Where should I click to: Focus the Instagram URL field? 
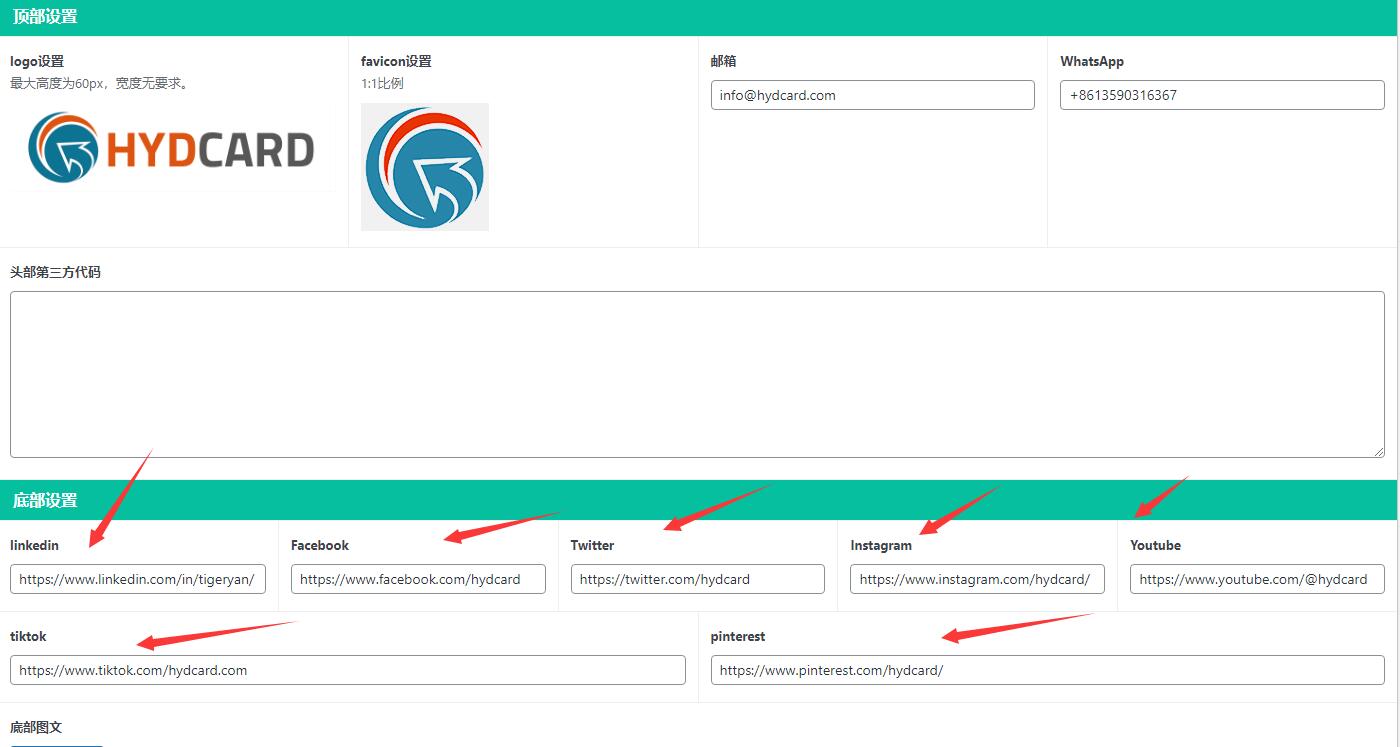[977, 579]
